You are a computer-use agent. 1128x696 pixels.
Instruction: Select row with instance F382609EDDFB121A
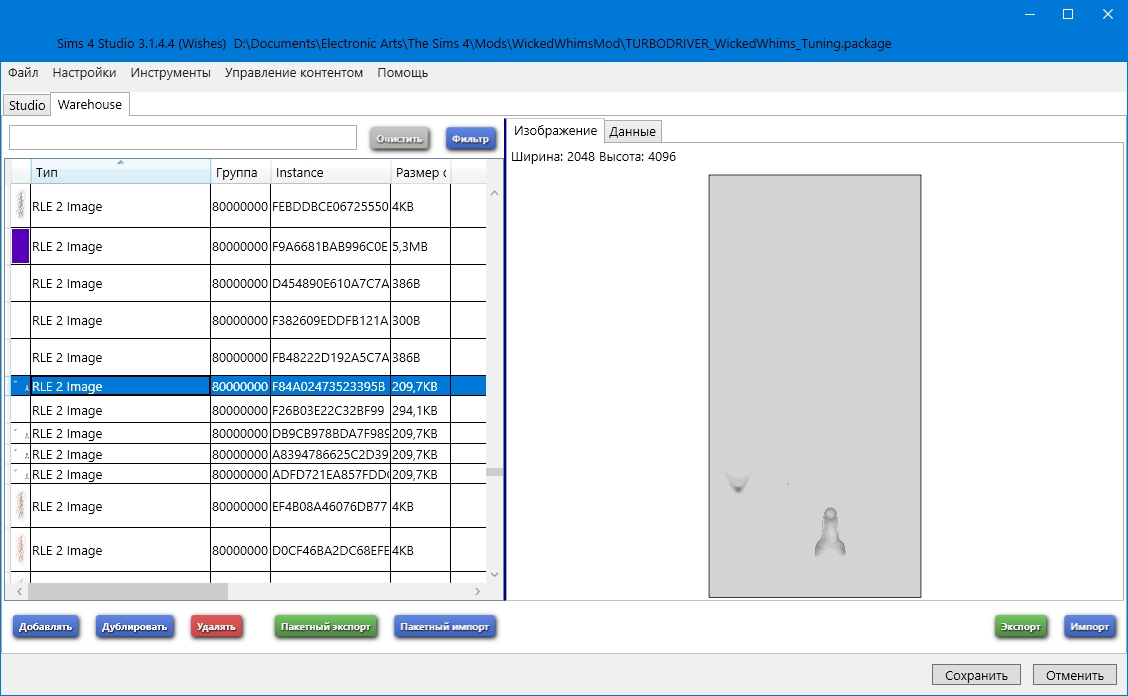coord(248,320)
